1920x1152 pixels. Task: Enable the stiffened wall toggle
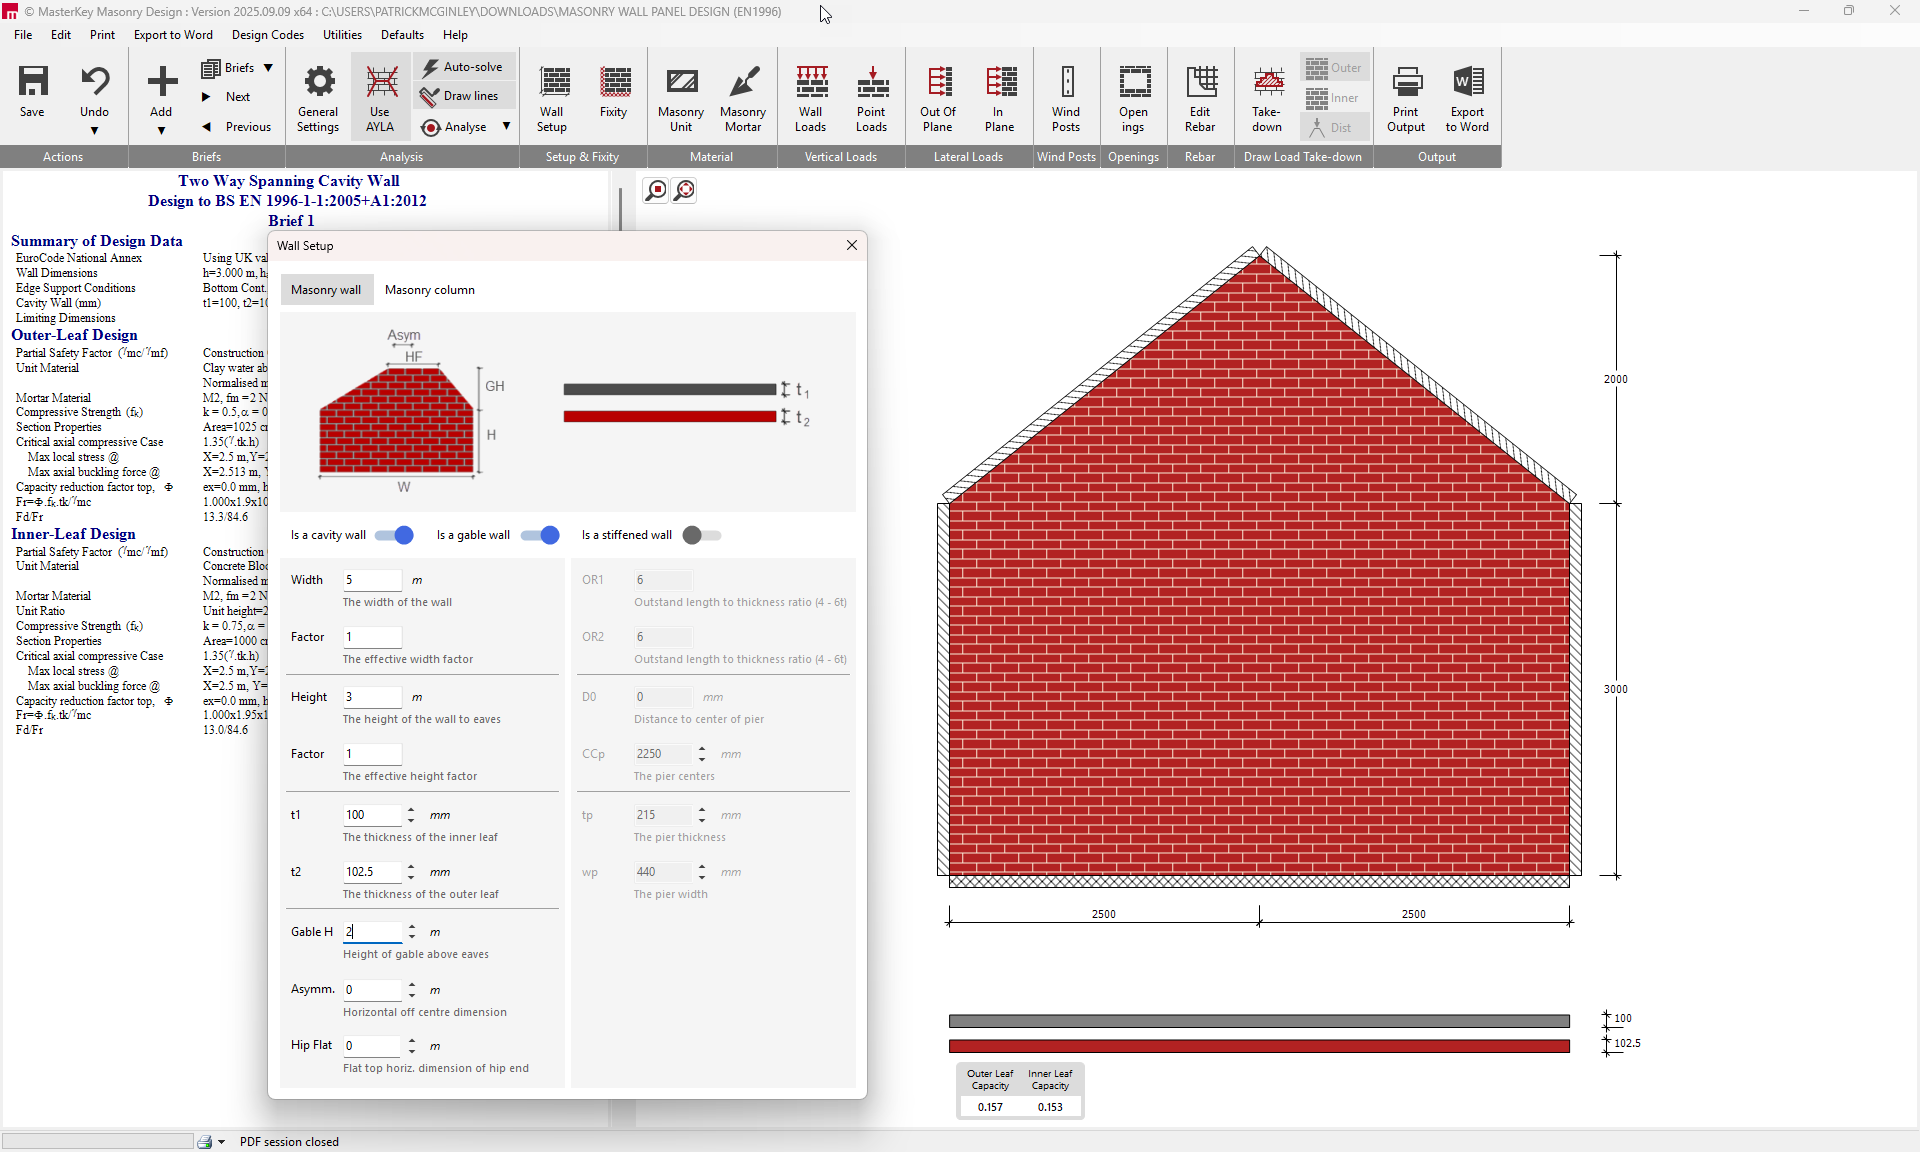(x=701, y=535)
